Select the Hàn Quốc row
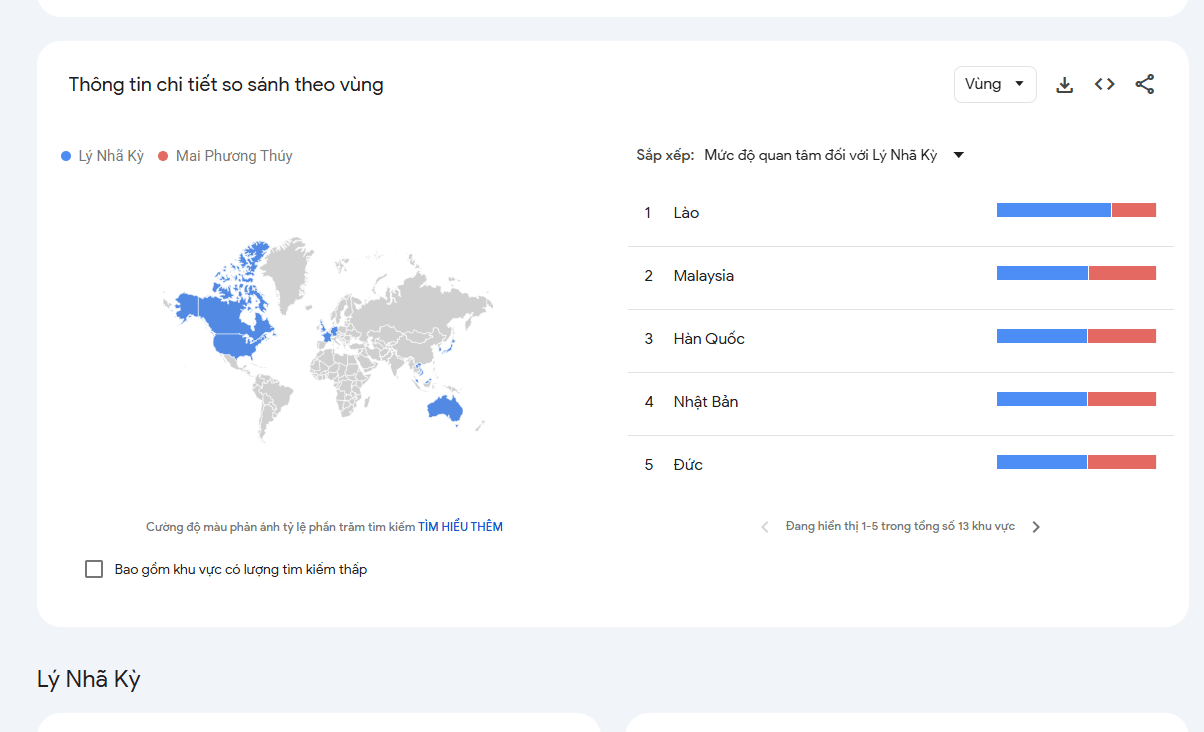1204x732 pixels. tap(900, 339)
